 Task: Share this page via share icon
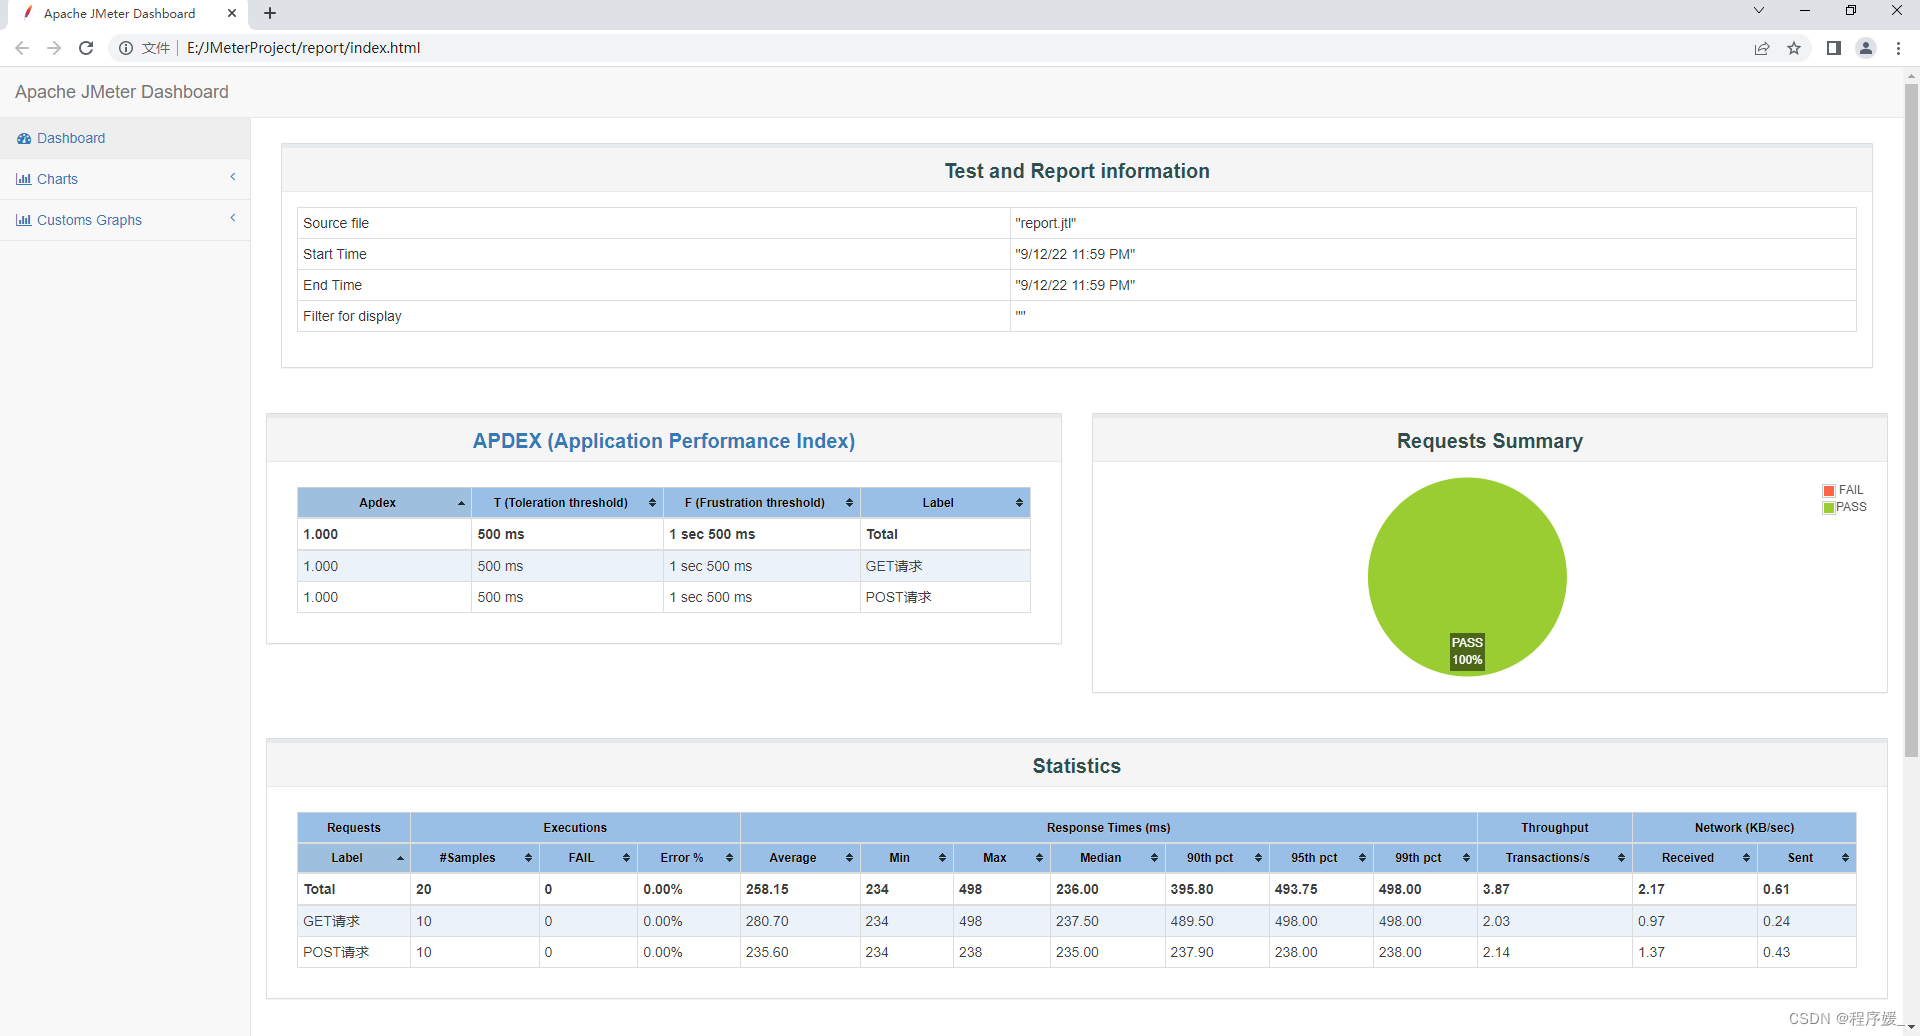(x=1762, y=48)
